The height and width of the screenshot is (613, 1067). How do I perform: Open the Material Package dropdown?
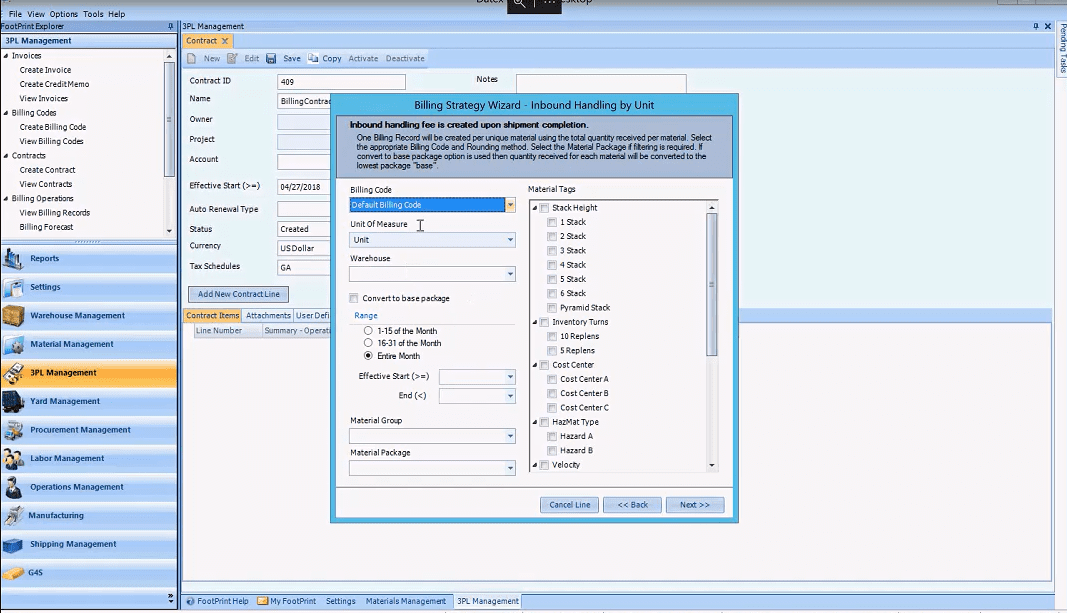pyautogui.click(x=510, y=468)
